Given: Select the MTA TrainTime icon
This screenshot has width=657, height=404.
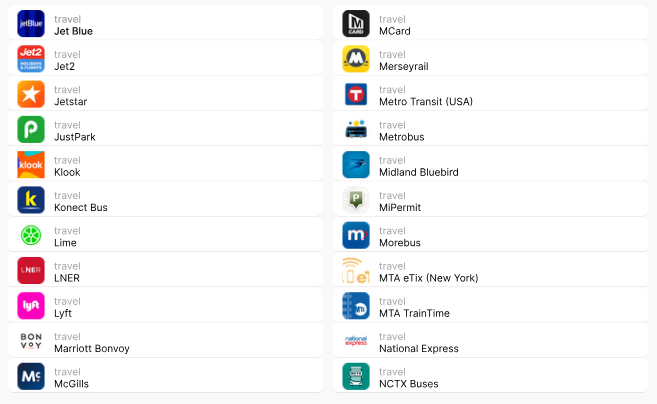Looking at the screenshot, I should pyautogui.click(x=356, y=306).
